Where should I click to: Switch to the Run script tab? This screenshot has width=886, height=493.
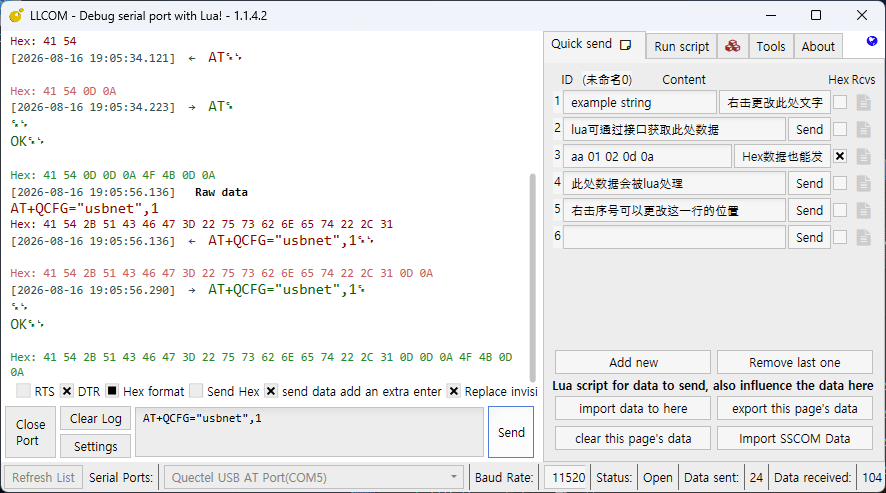681,46
